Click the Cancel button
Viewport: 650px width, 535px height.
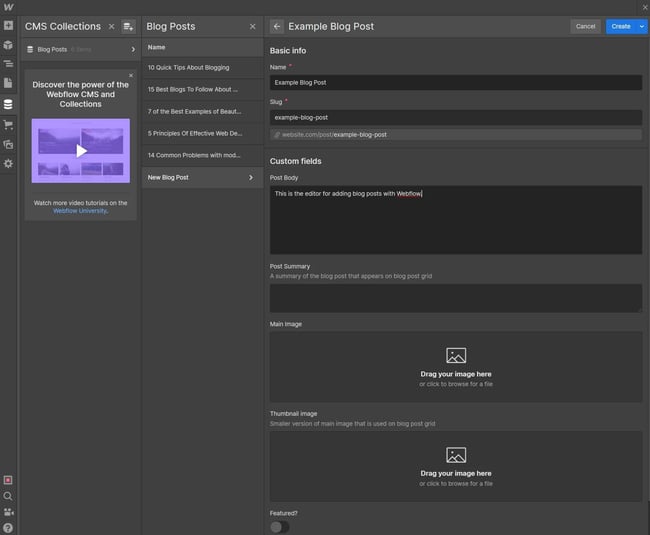tap(585, 26)
